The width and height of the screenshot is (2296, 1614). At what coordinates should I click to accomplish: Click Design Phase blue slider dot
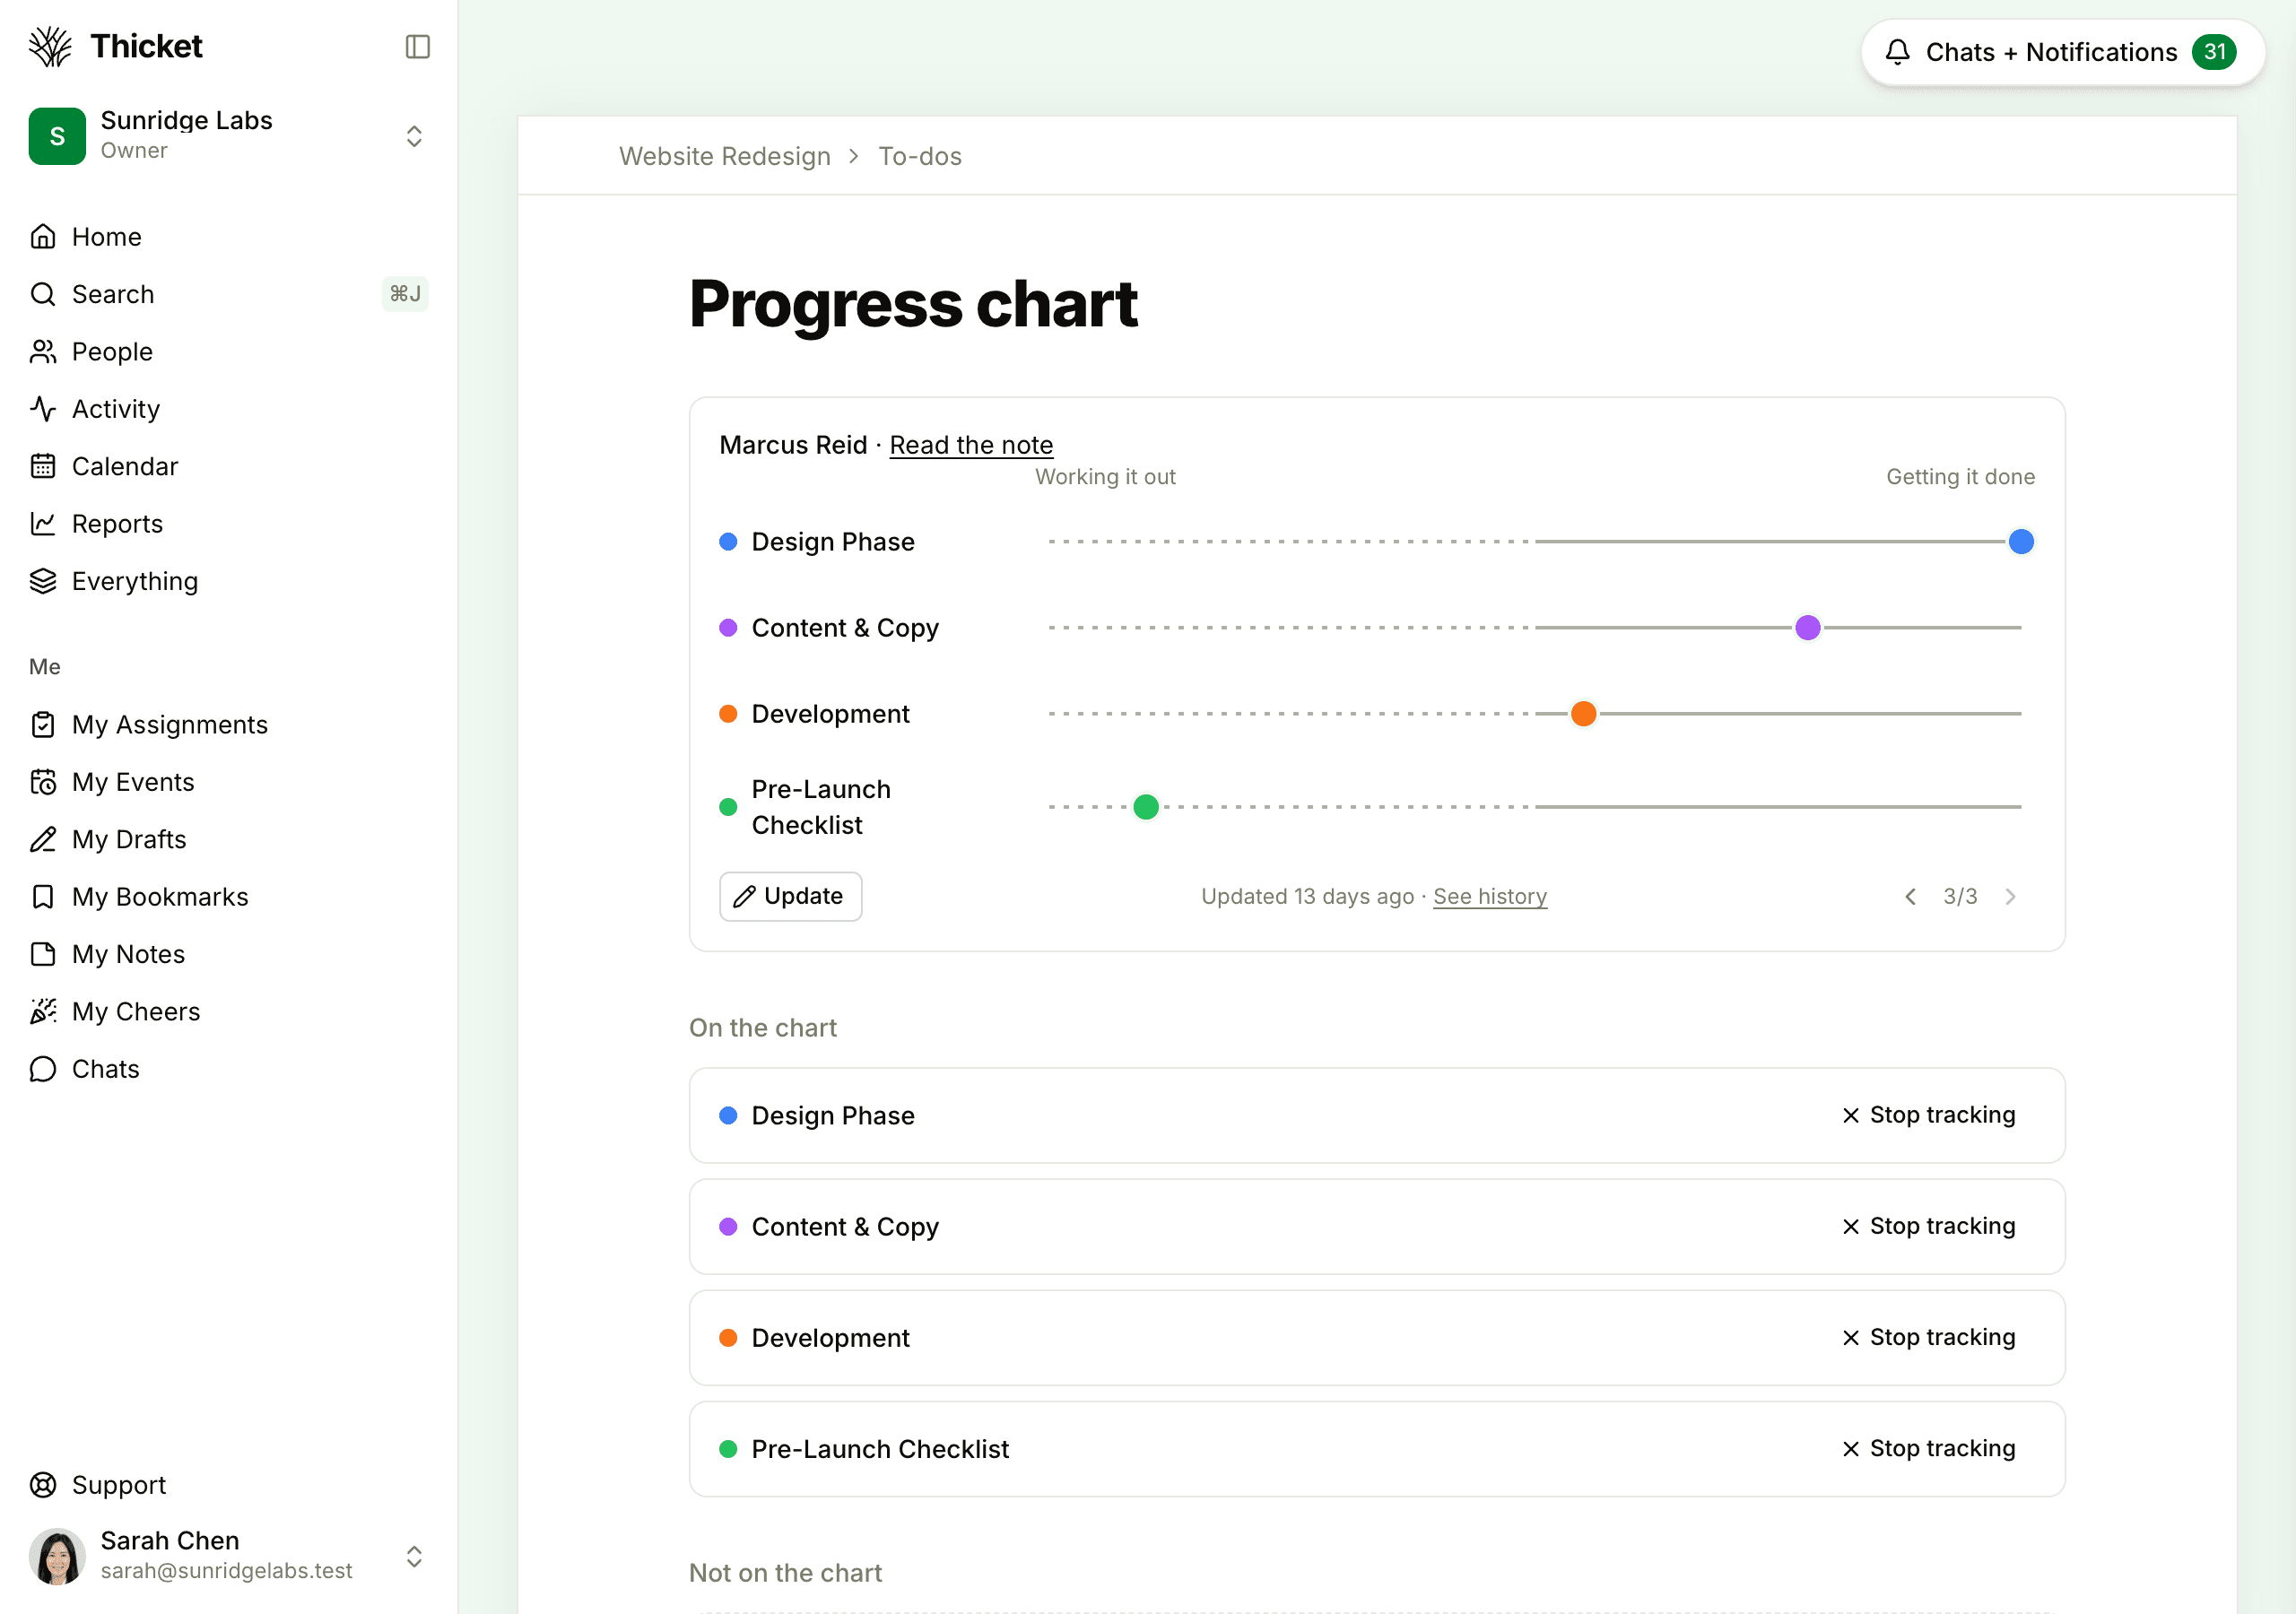click(2021, 541)
